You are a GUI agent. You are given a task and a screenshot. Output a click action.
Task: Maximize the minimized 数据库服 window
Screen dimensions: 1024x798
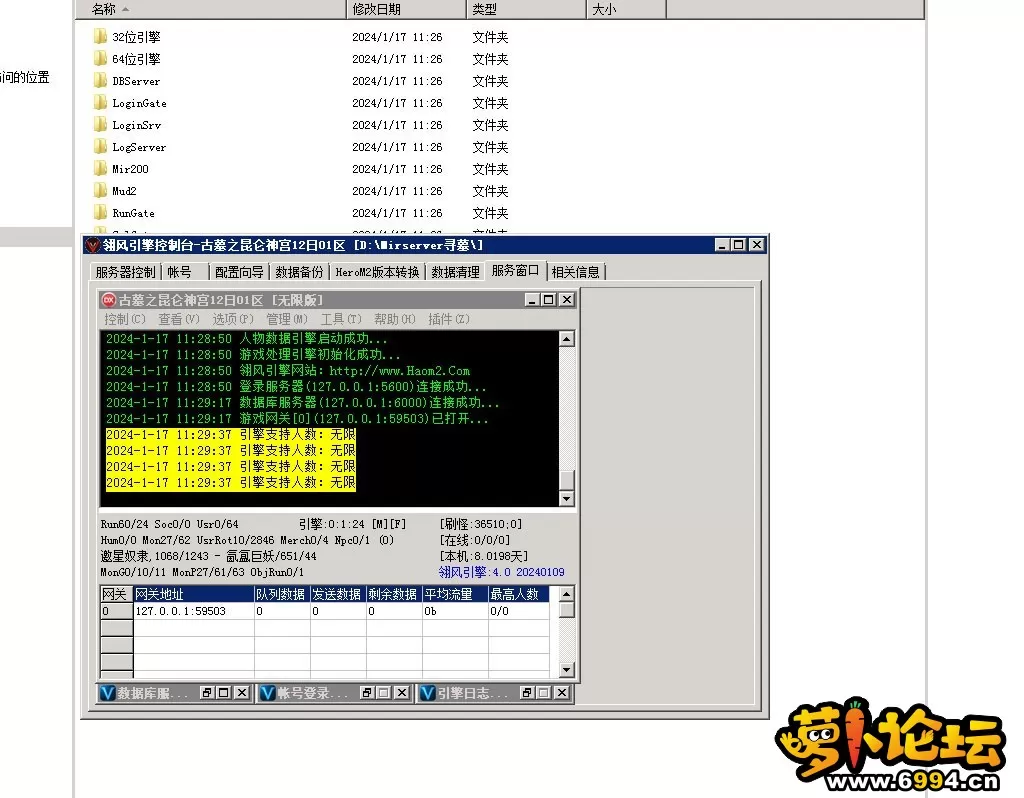coord(224,693)
